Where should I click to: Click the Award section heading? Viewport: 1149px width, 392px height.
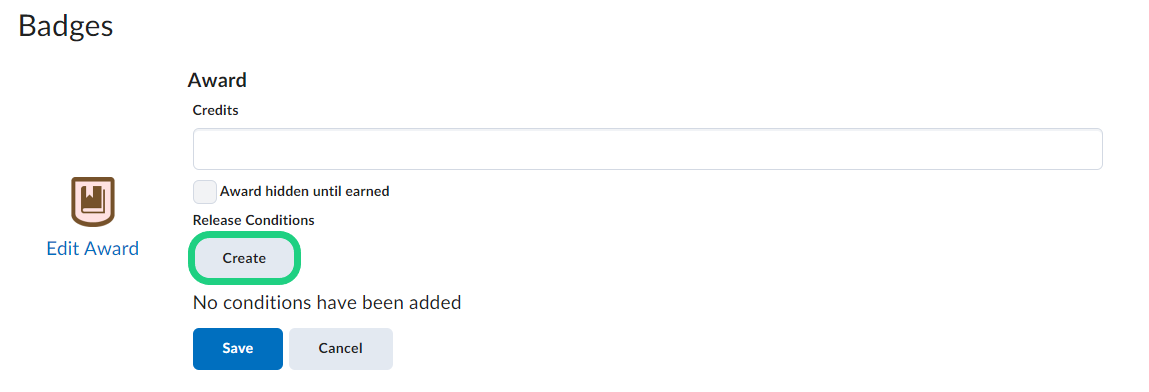coord(217,80)
